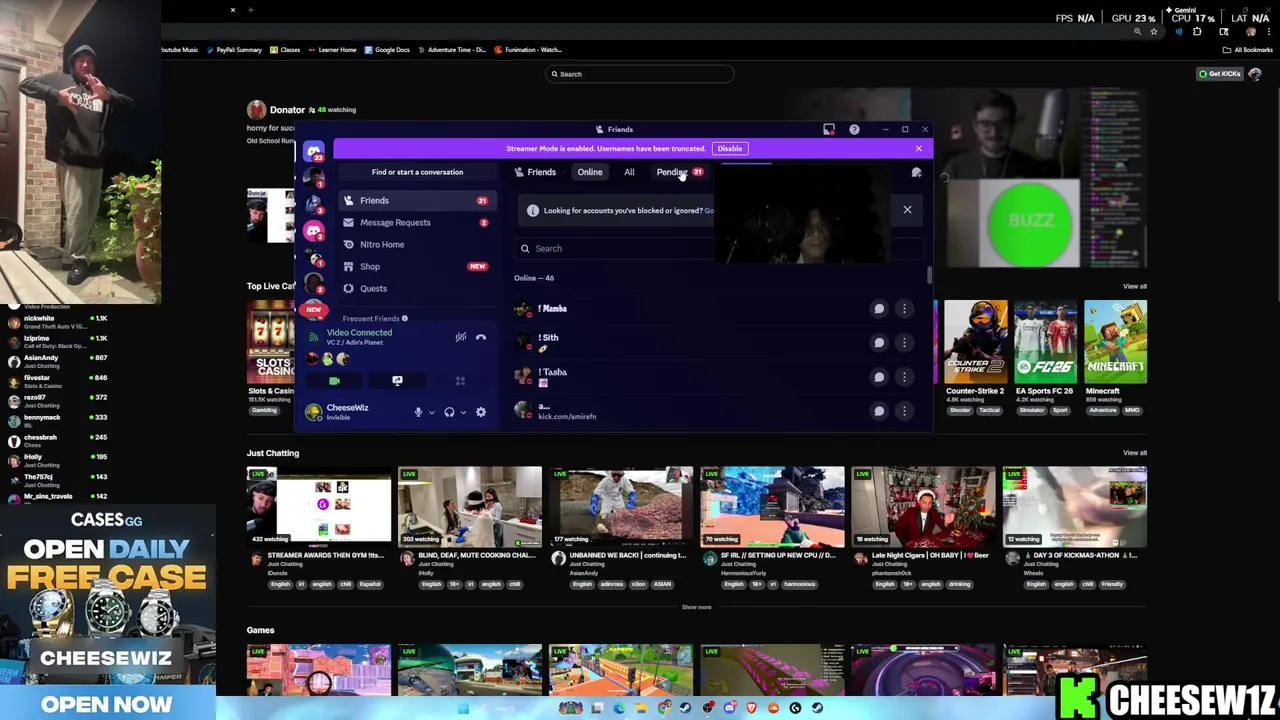Switch to Online friends tab
This screenshot has width=1280, height=720.
[590, 172]
